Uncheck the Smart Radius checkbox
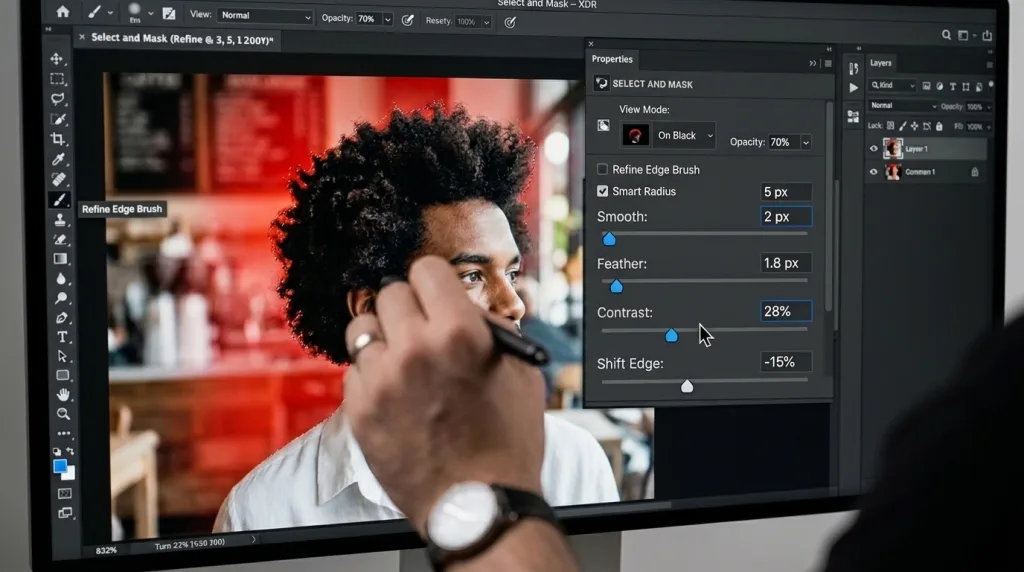Viewport: 1024px width, 572px height. [602, 191]
